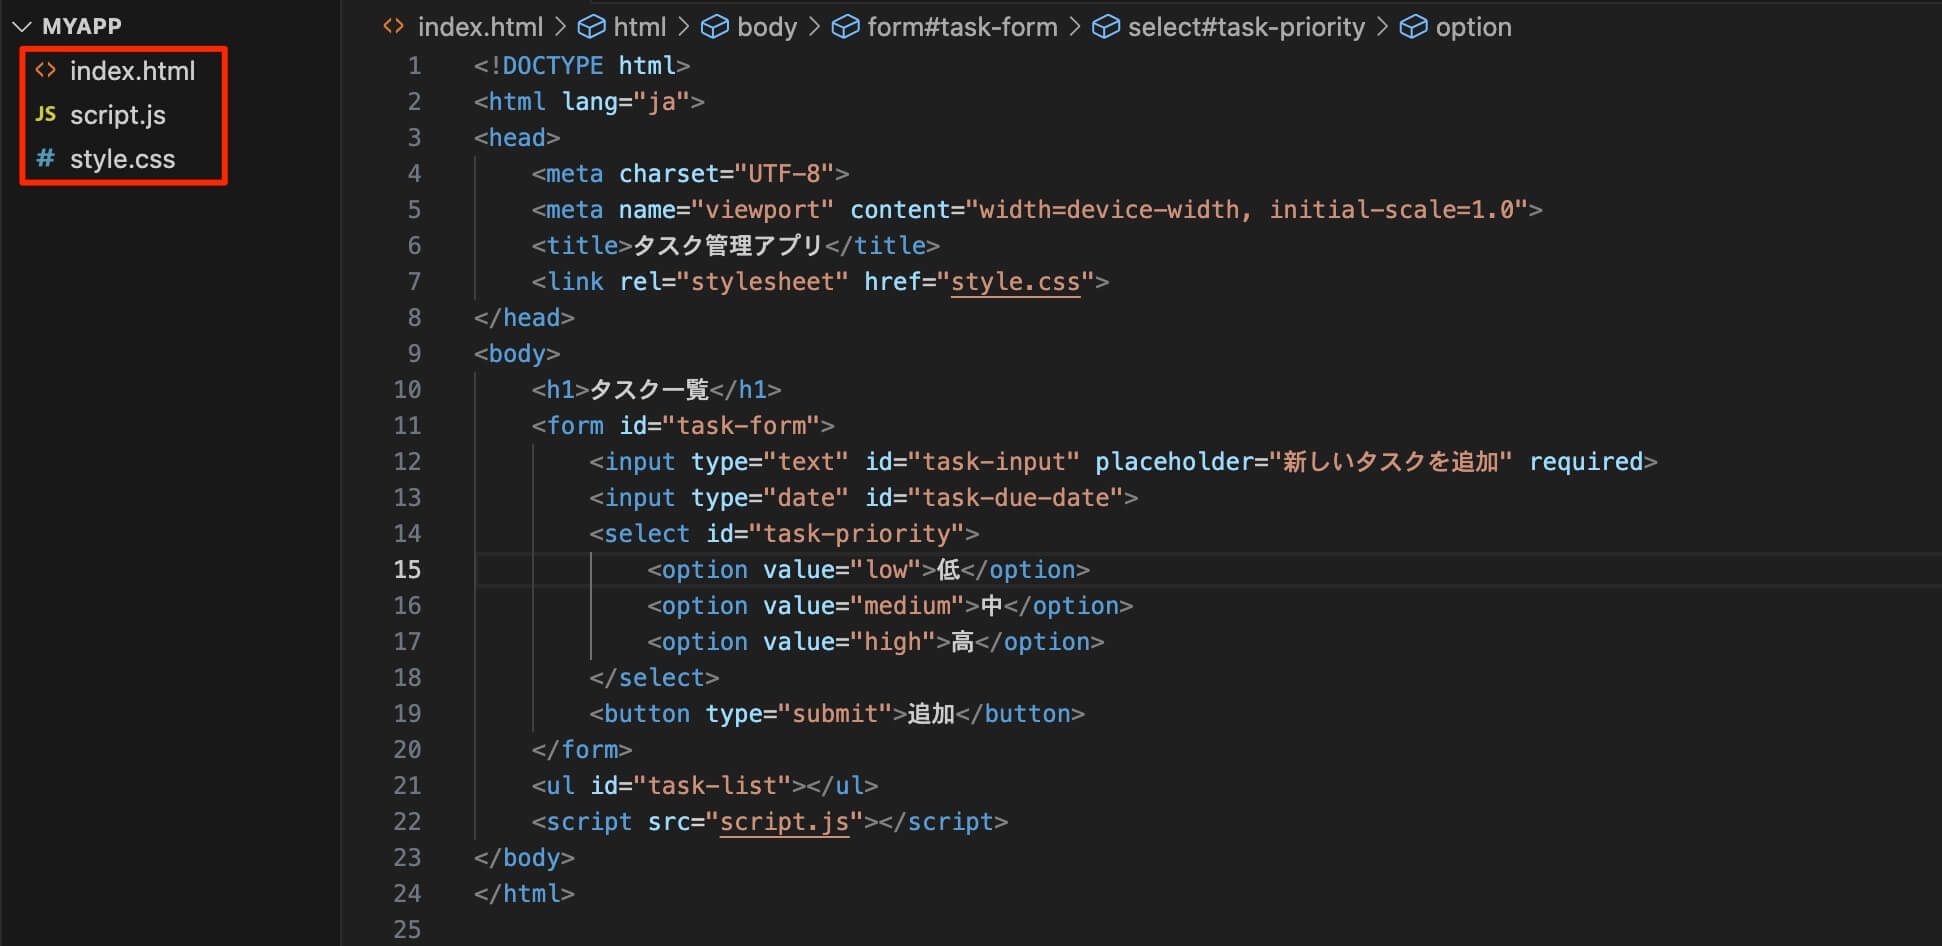Image resolution: width=1942 pixels, height=946 pixels.
Task: Click the JS icon beside script.js
Action: 46,114
